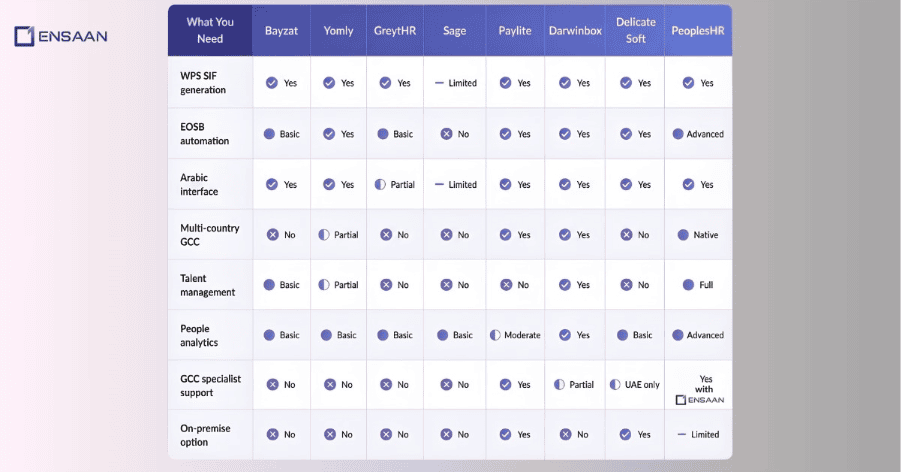Click the Talent management row label
The width and height of the screenshot is (901, 472).
pos(207,285)
